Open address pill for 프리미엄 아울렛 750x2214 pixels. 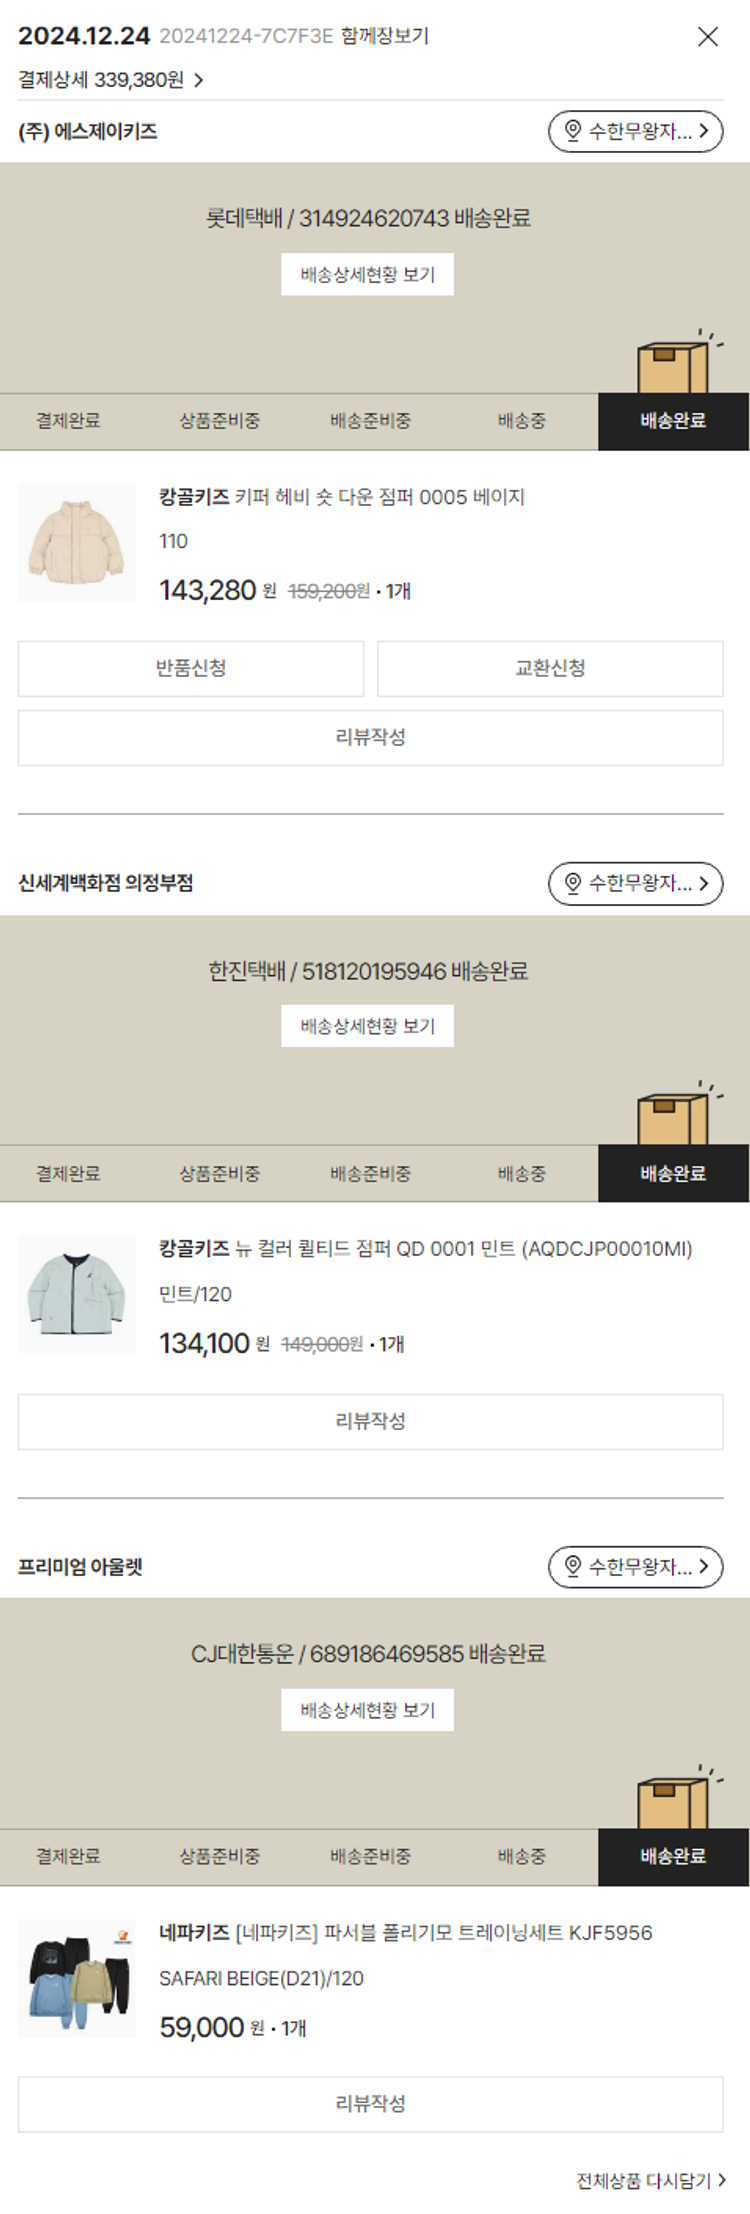[x=635, y=1566]
